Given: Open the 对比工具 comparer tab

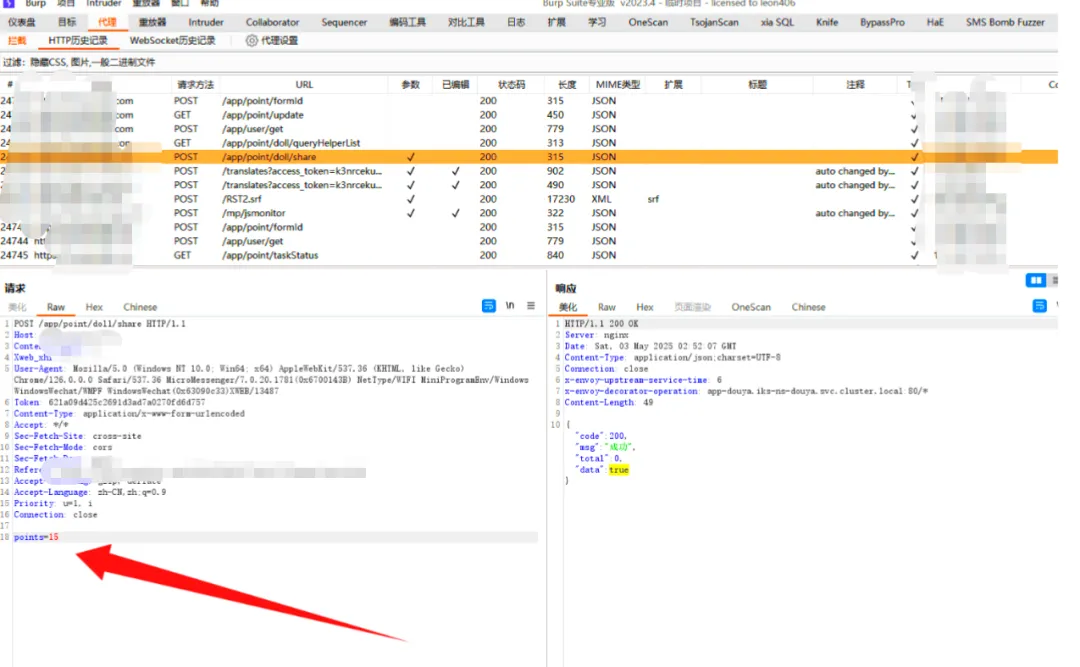Looking at the screenshot, I should tap(466, 22).
